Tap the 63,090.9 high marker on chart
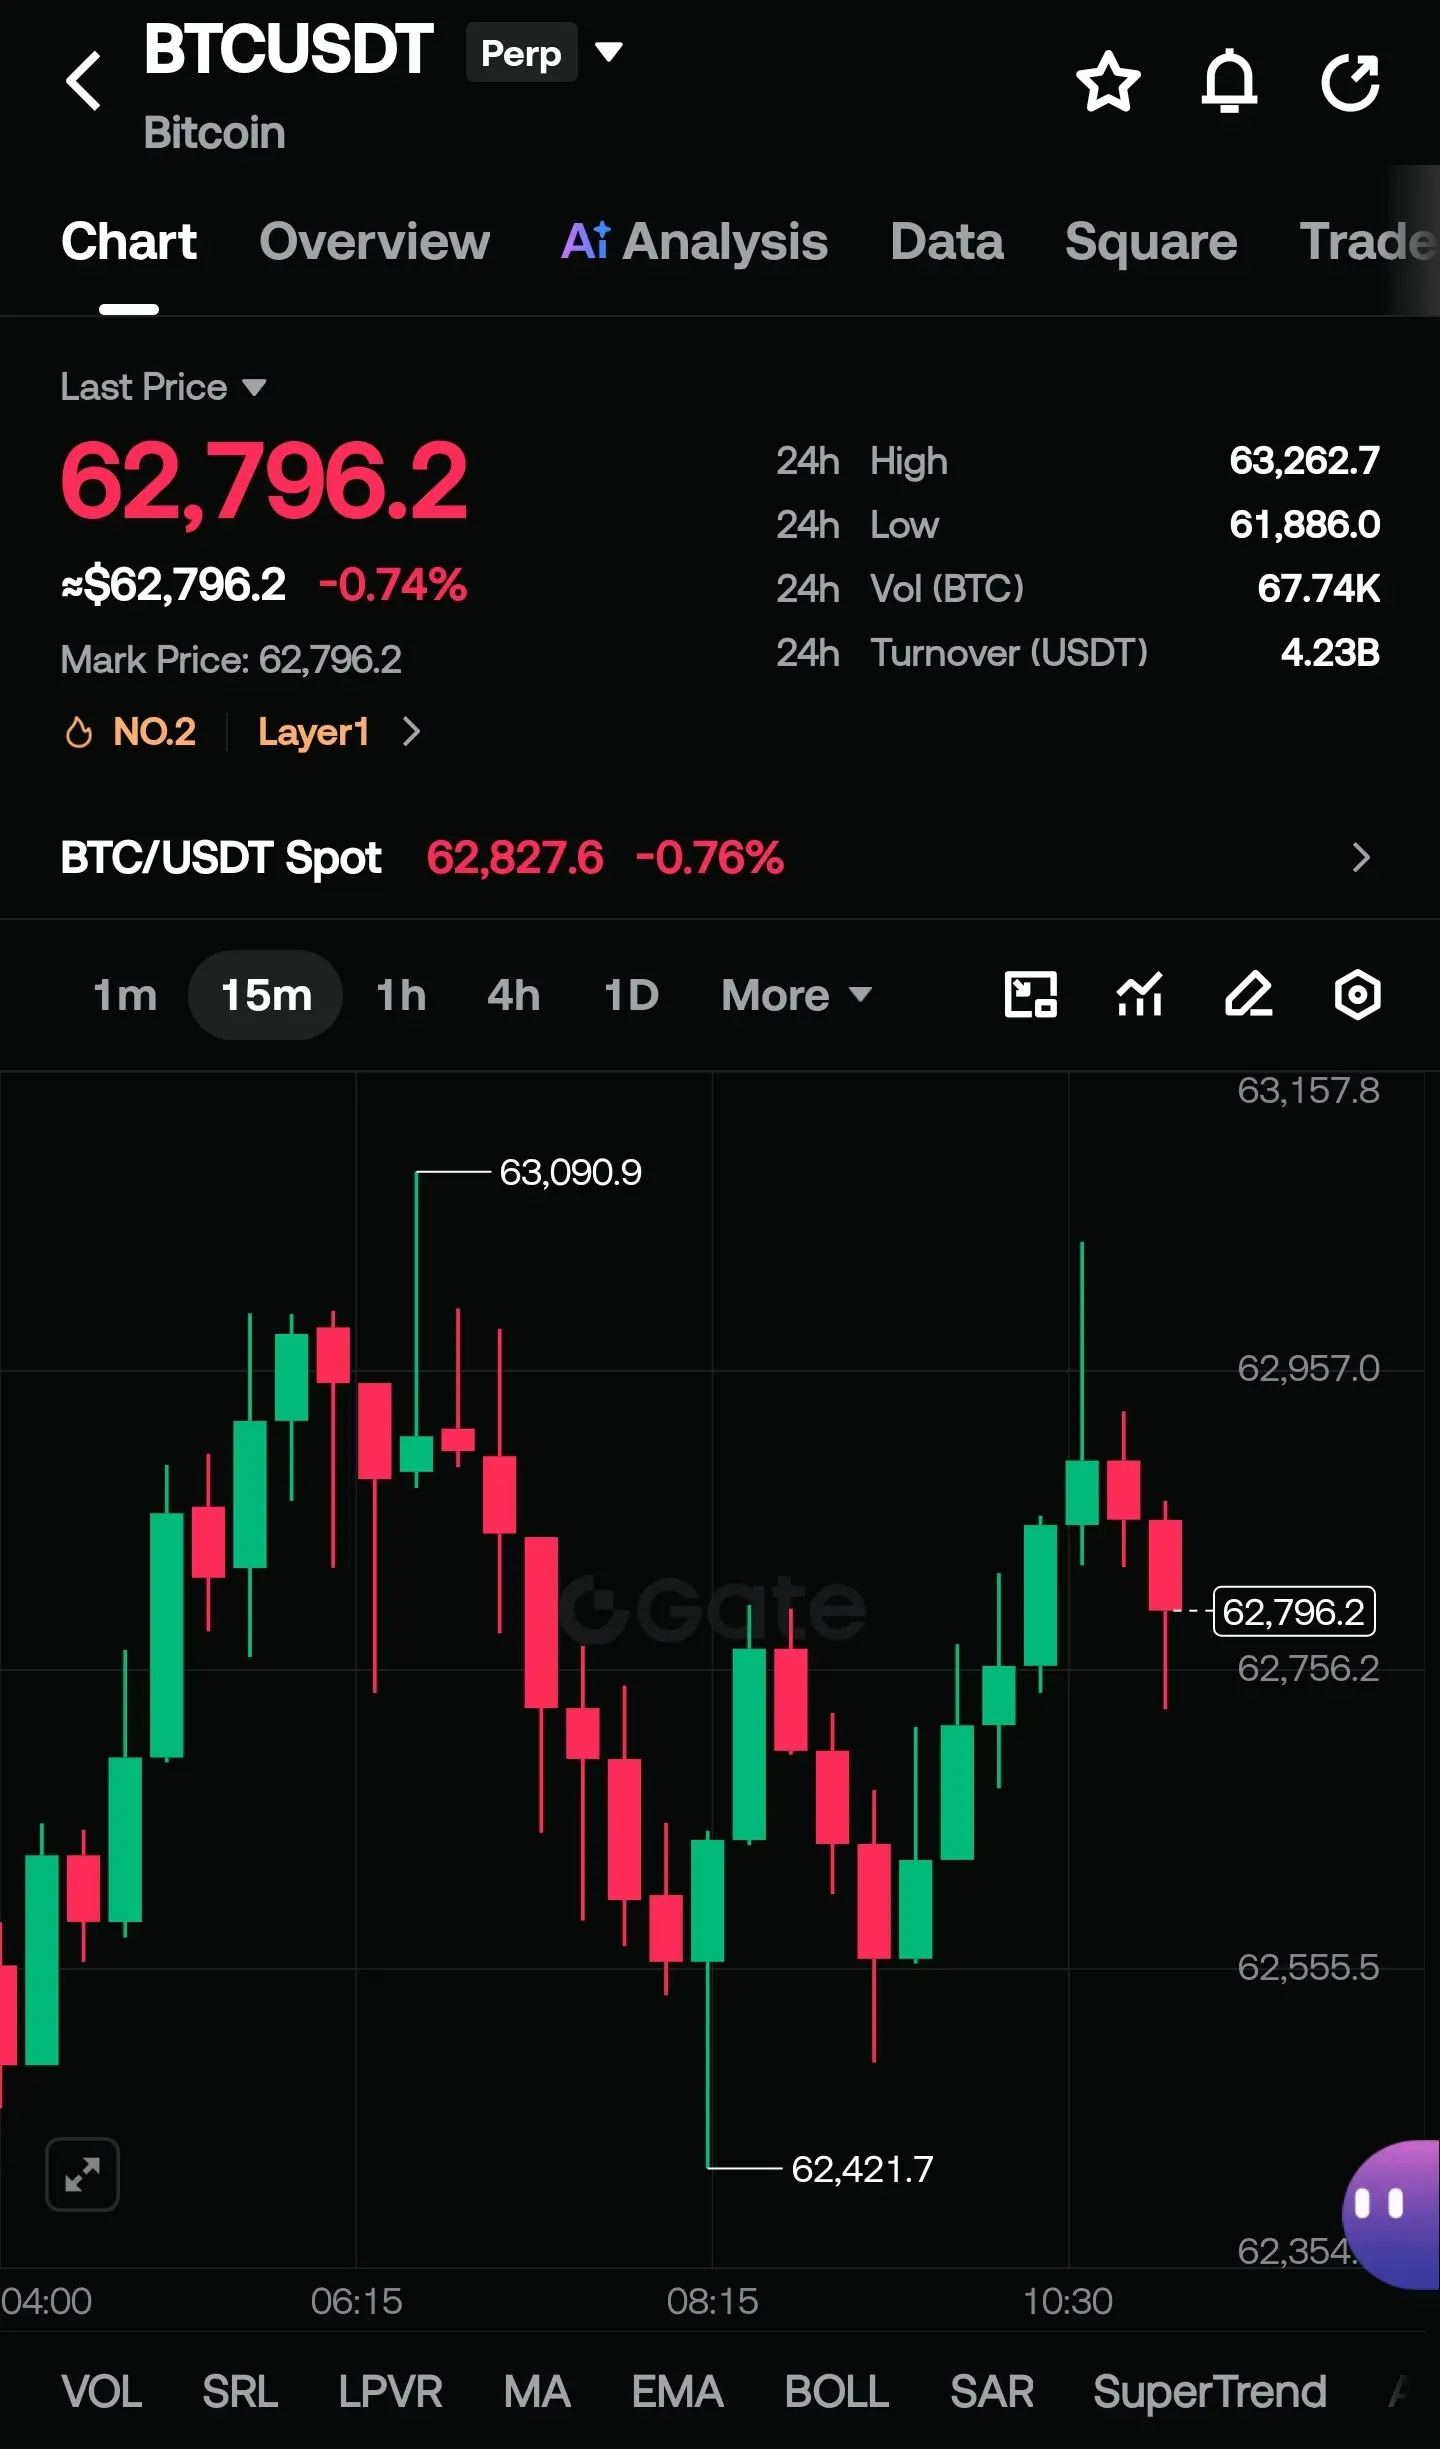This screenshot has width=1440, height=2449. click(x=570, y=1172)
